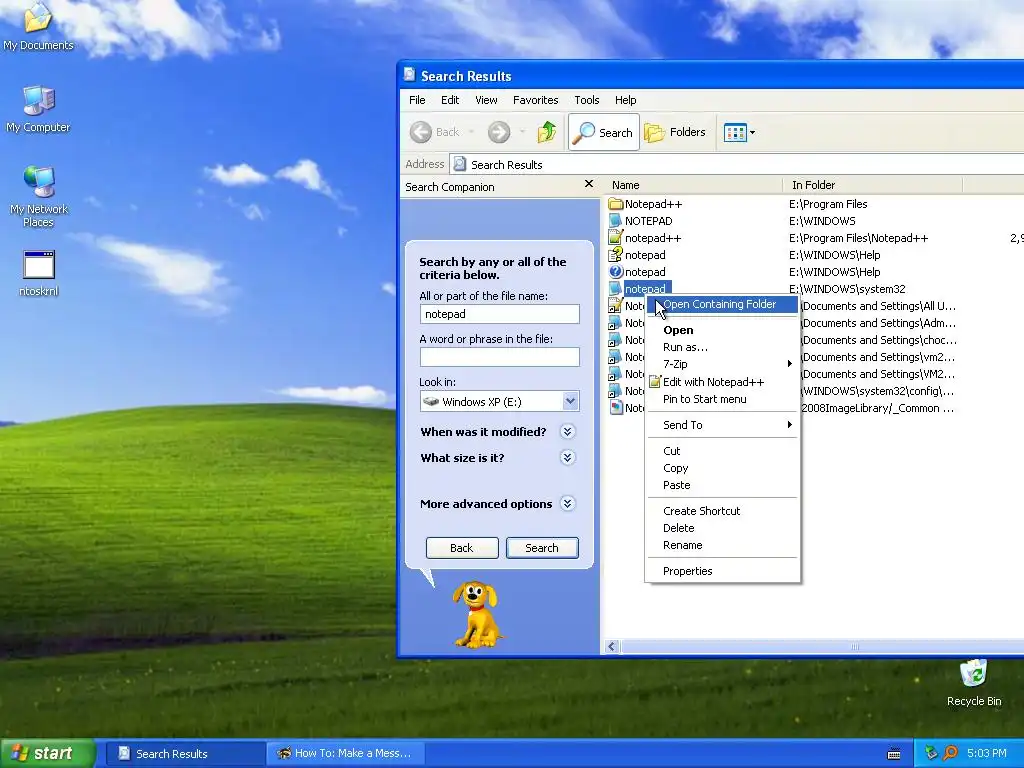Choose Open Containing Folder from context menu
Screen dimensions: 1024x768
pyautogui.click(x=722, y=304)
